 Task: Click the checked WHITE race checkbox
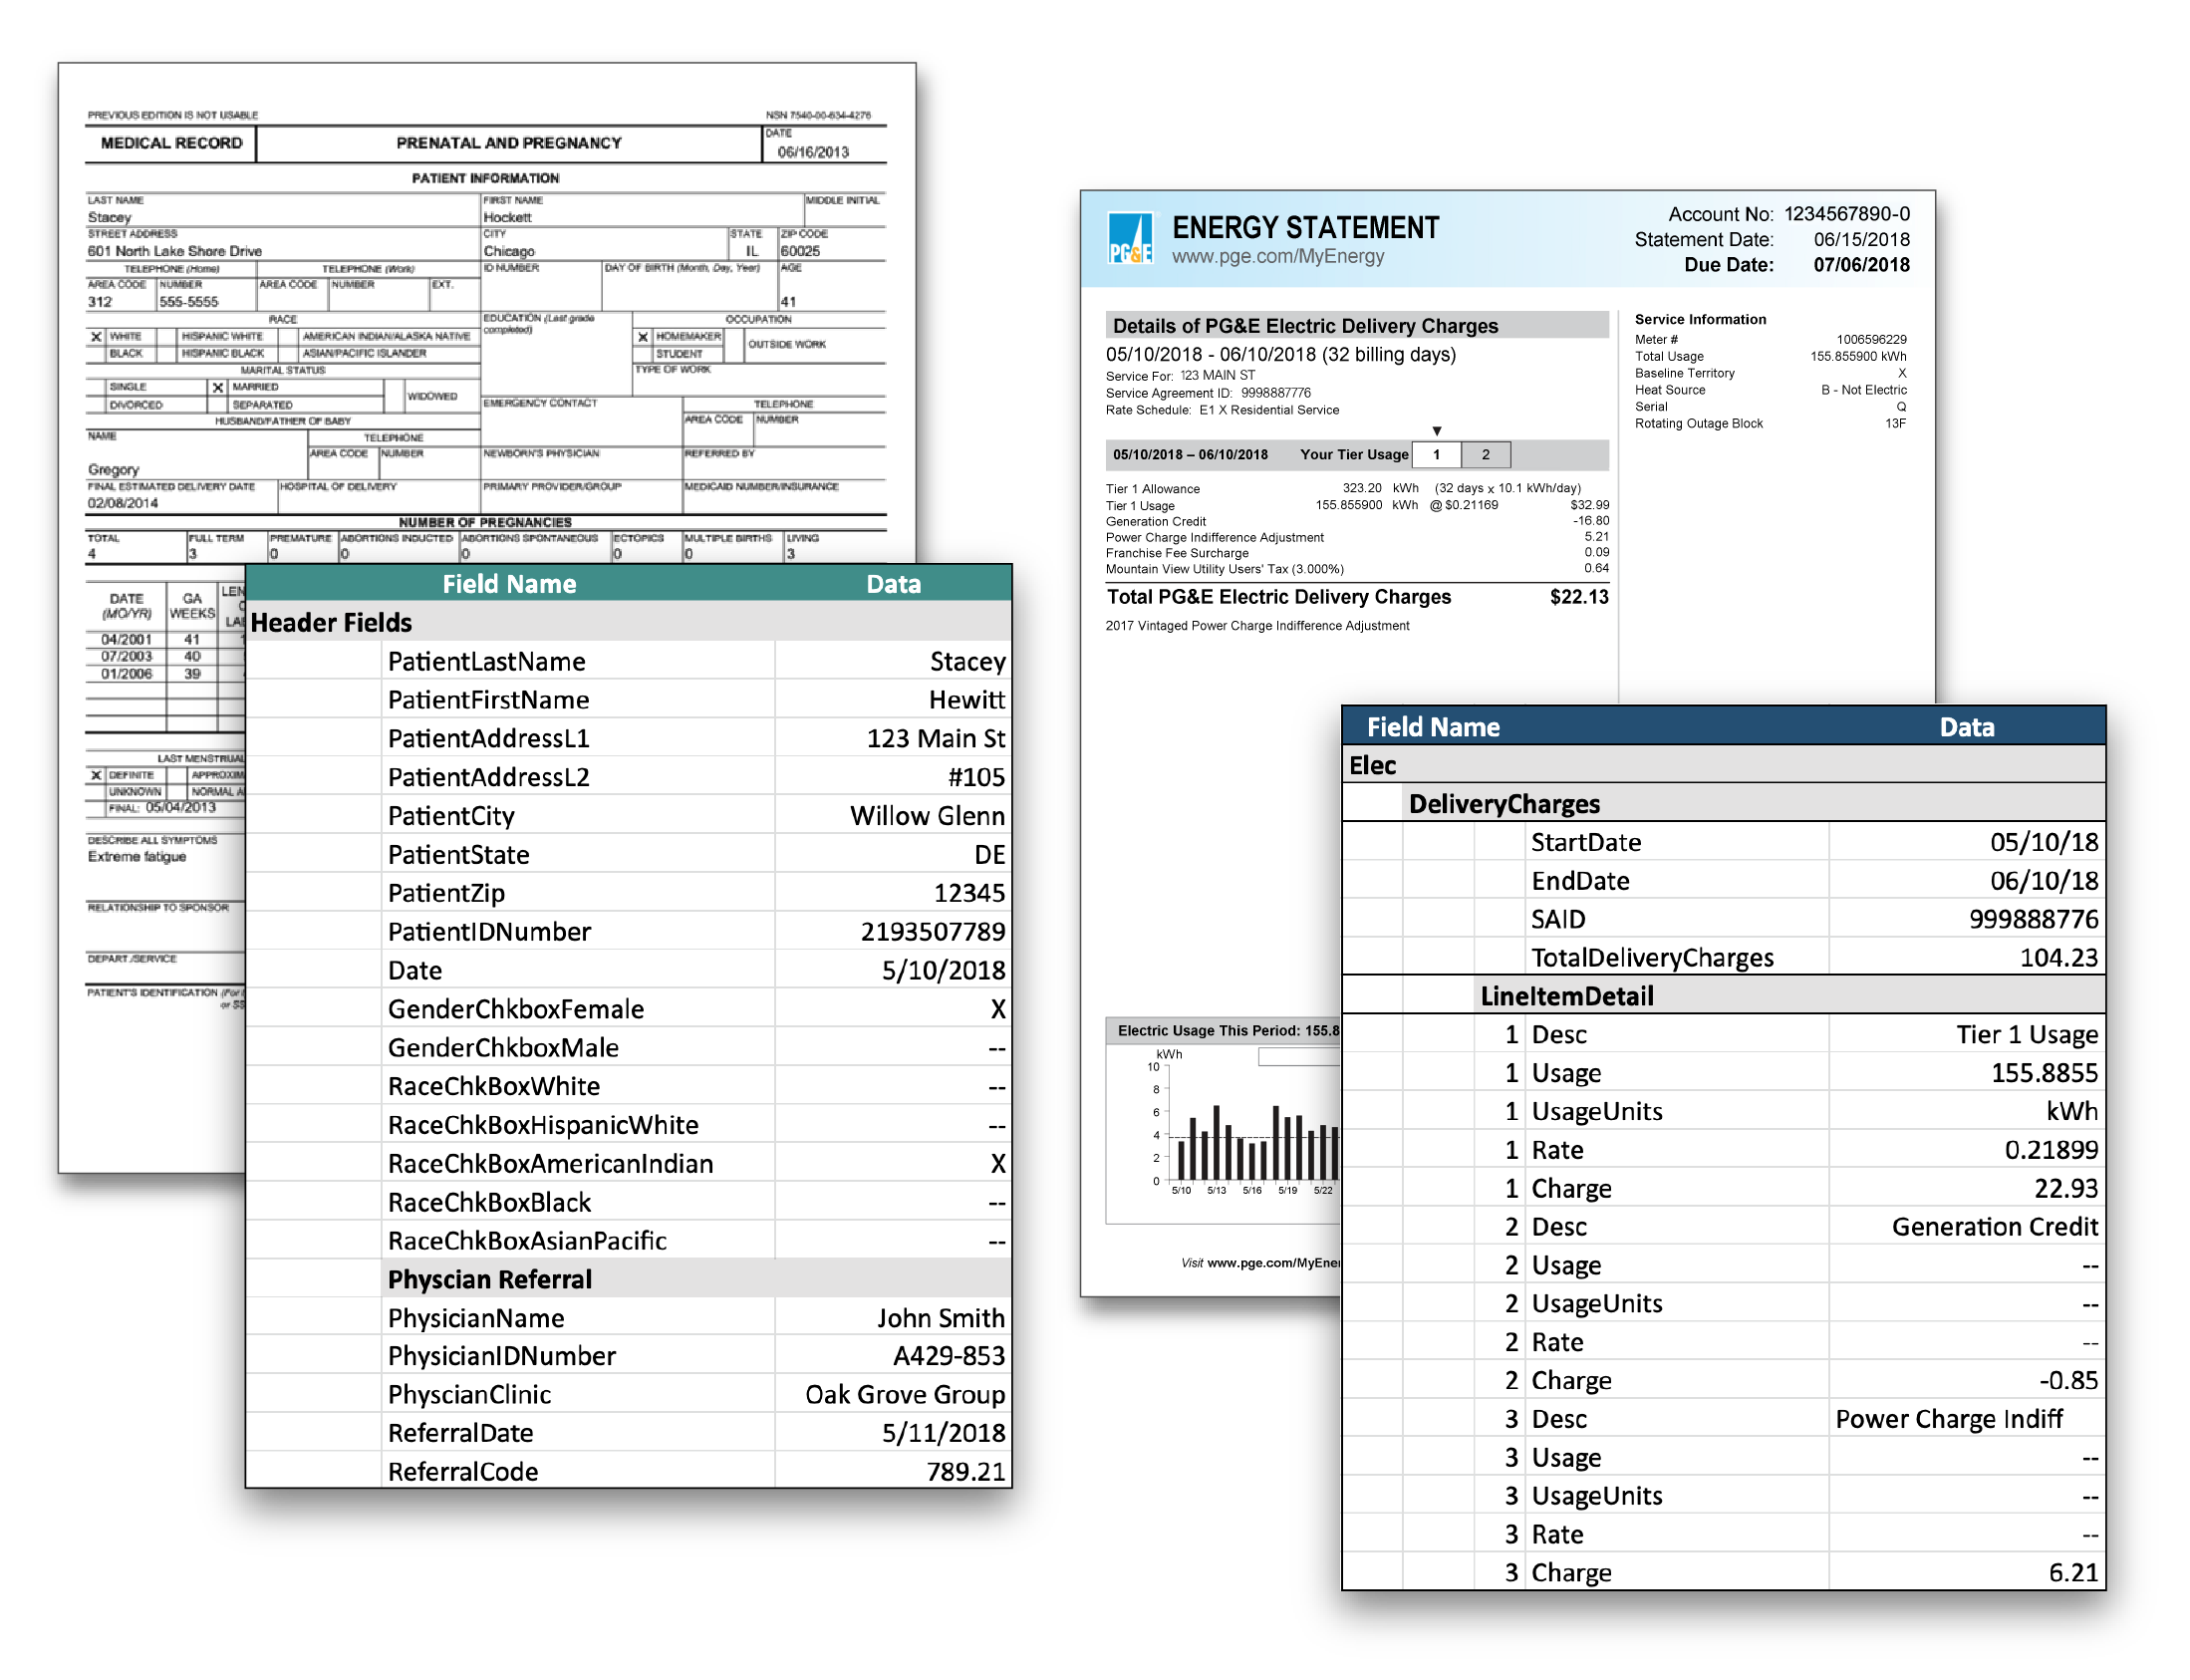[96, 337]
